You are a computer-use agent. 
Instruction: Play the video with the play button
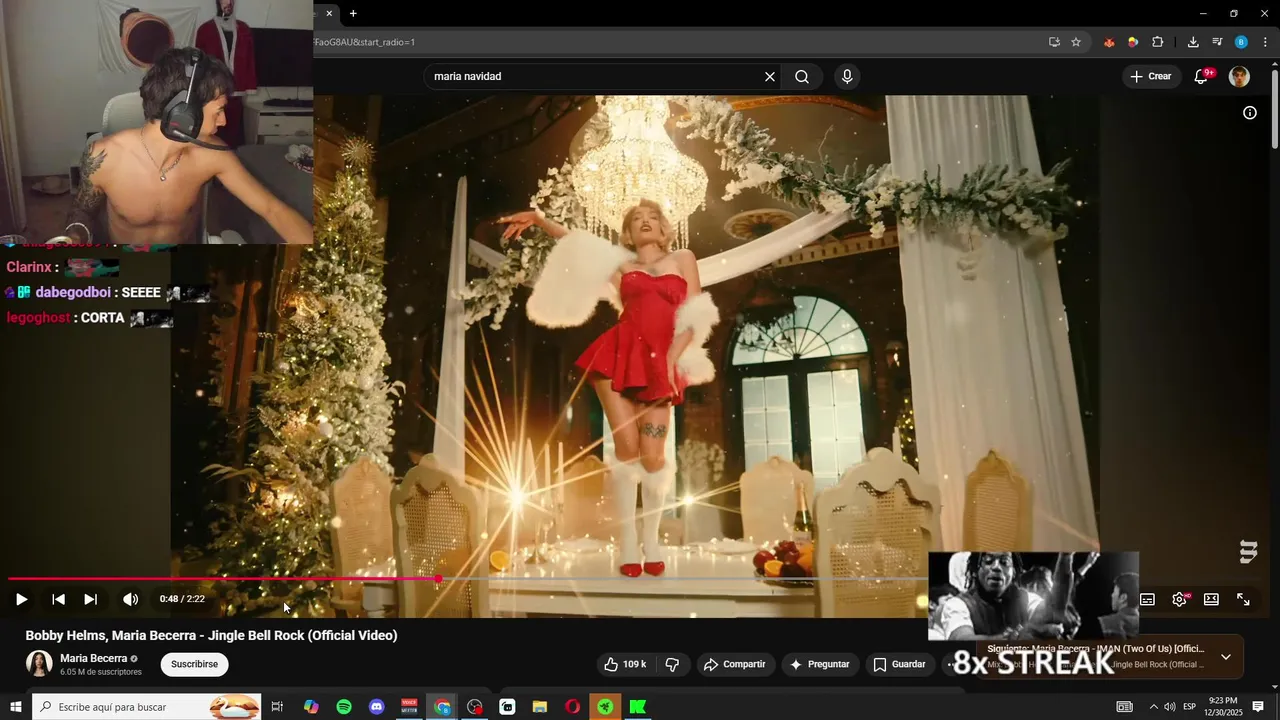point(21,599)
